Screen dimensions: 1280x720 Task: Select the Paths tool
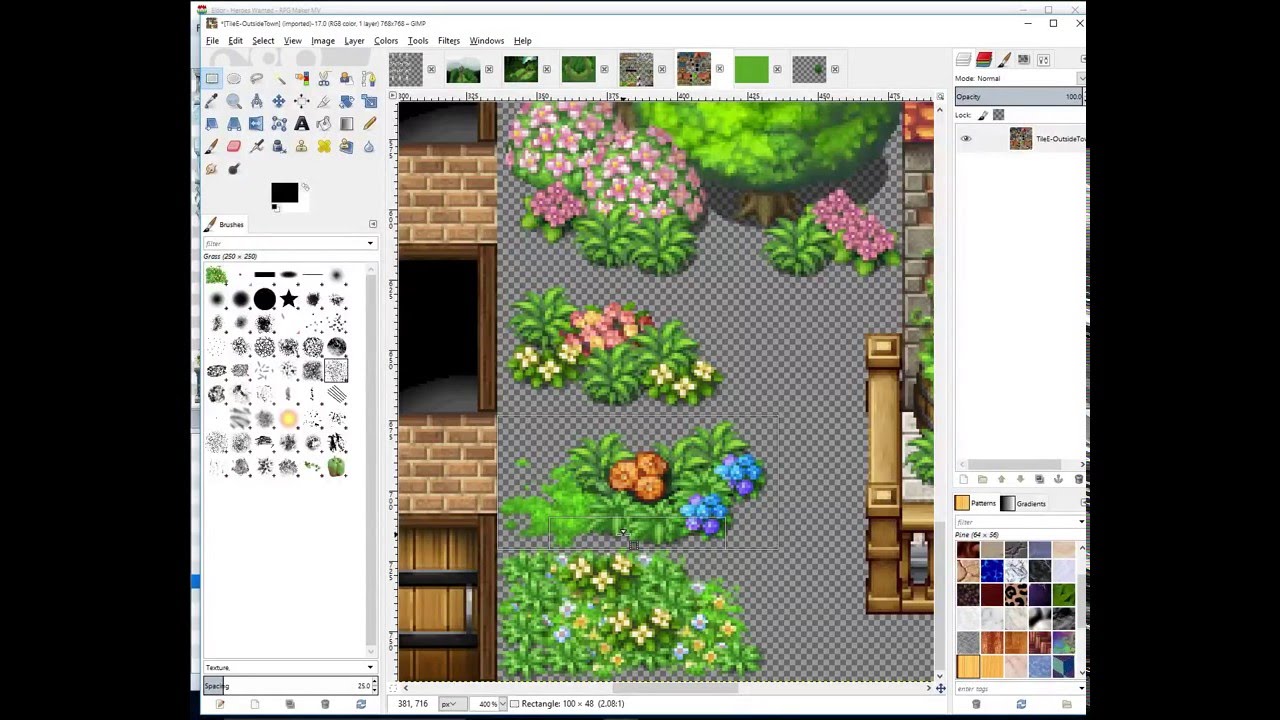pos(369,78)
